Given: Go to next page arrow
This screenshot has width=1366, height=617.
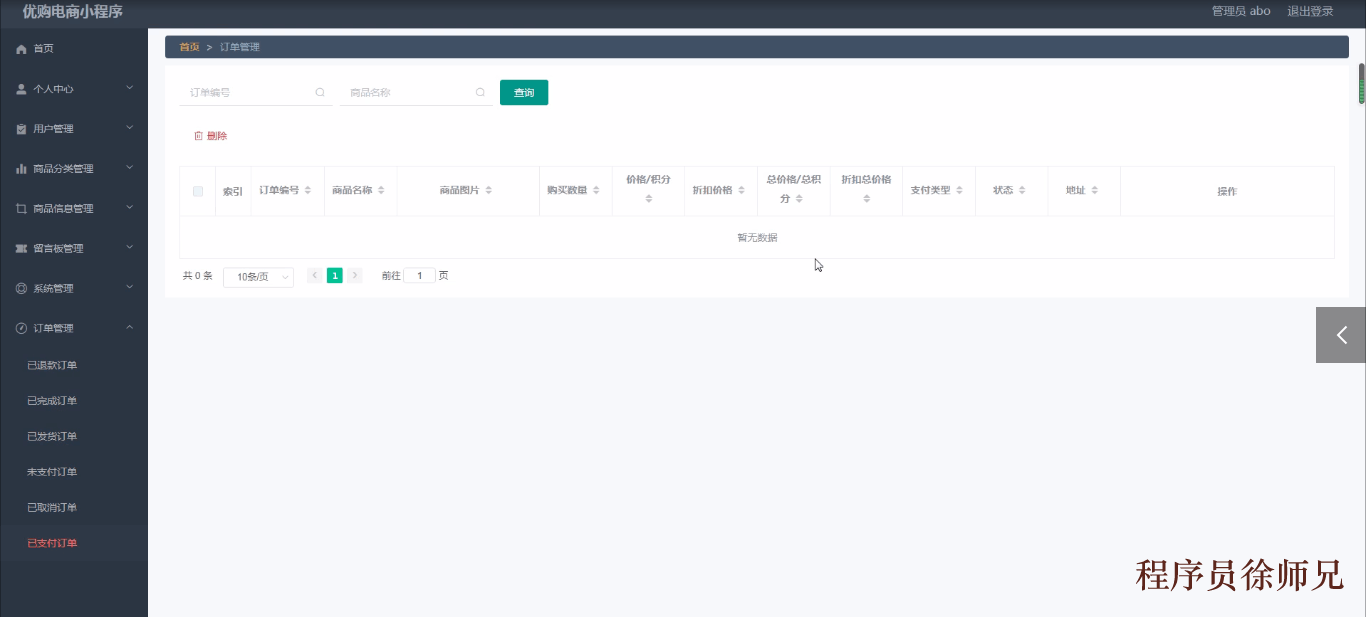Looking at the screenshot, I should click(355, 276).
